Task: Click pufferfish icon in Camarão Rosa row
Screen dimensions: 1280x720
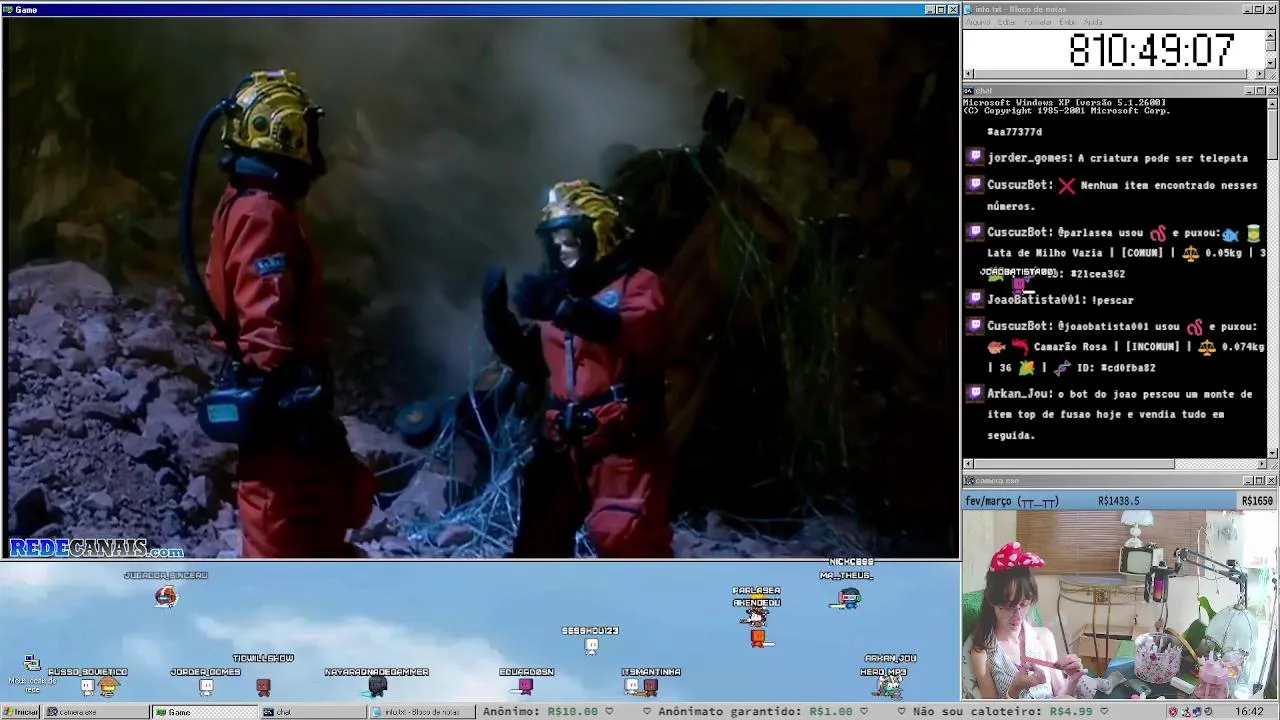Action: point(996,347)
